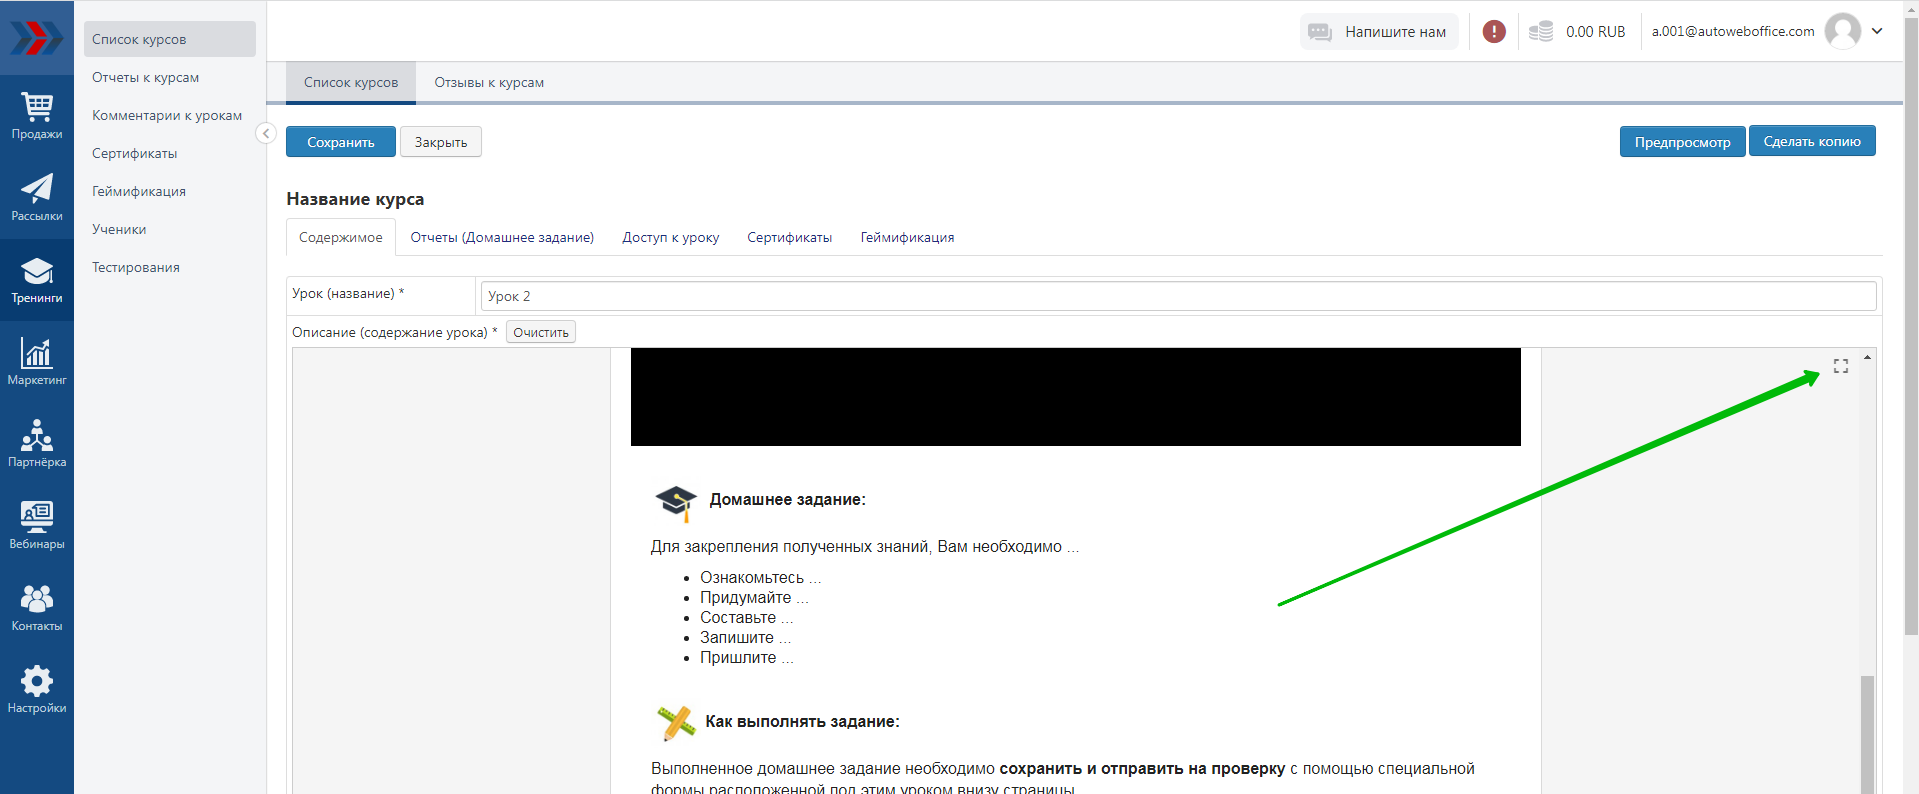
Task: Open the Партнёрка section icon
Action: click(x=37, y=444)
